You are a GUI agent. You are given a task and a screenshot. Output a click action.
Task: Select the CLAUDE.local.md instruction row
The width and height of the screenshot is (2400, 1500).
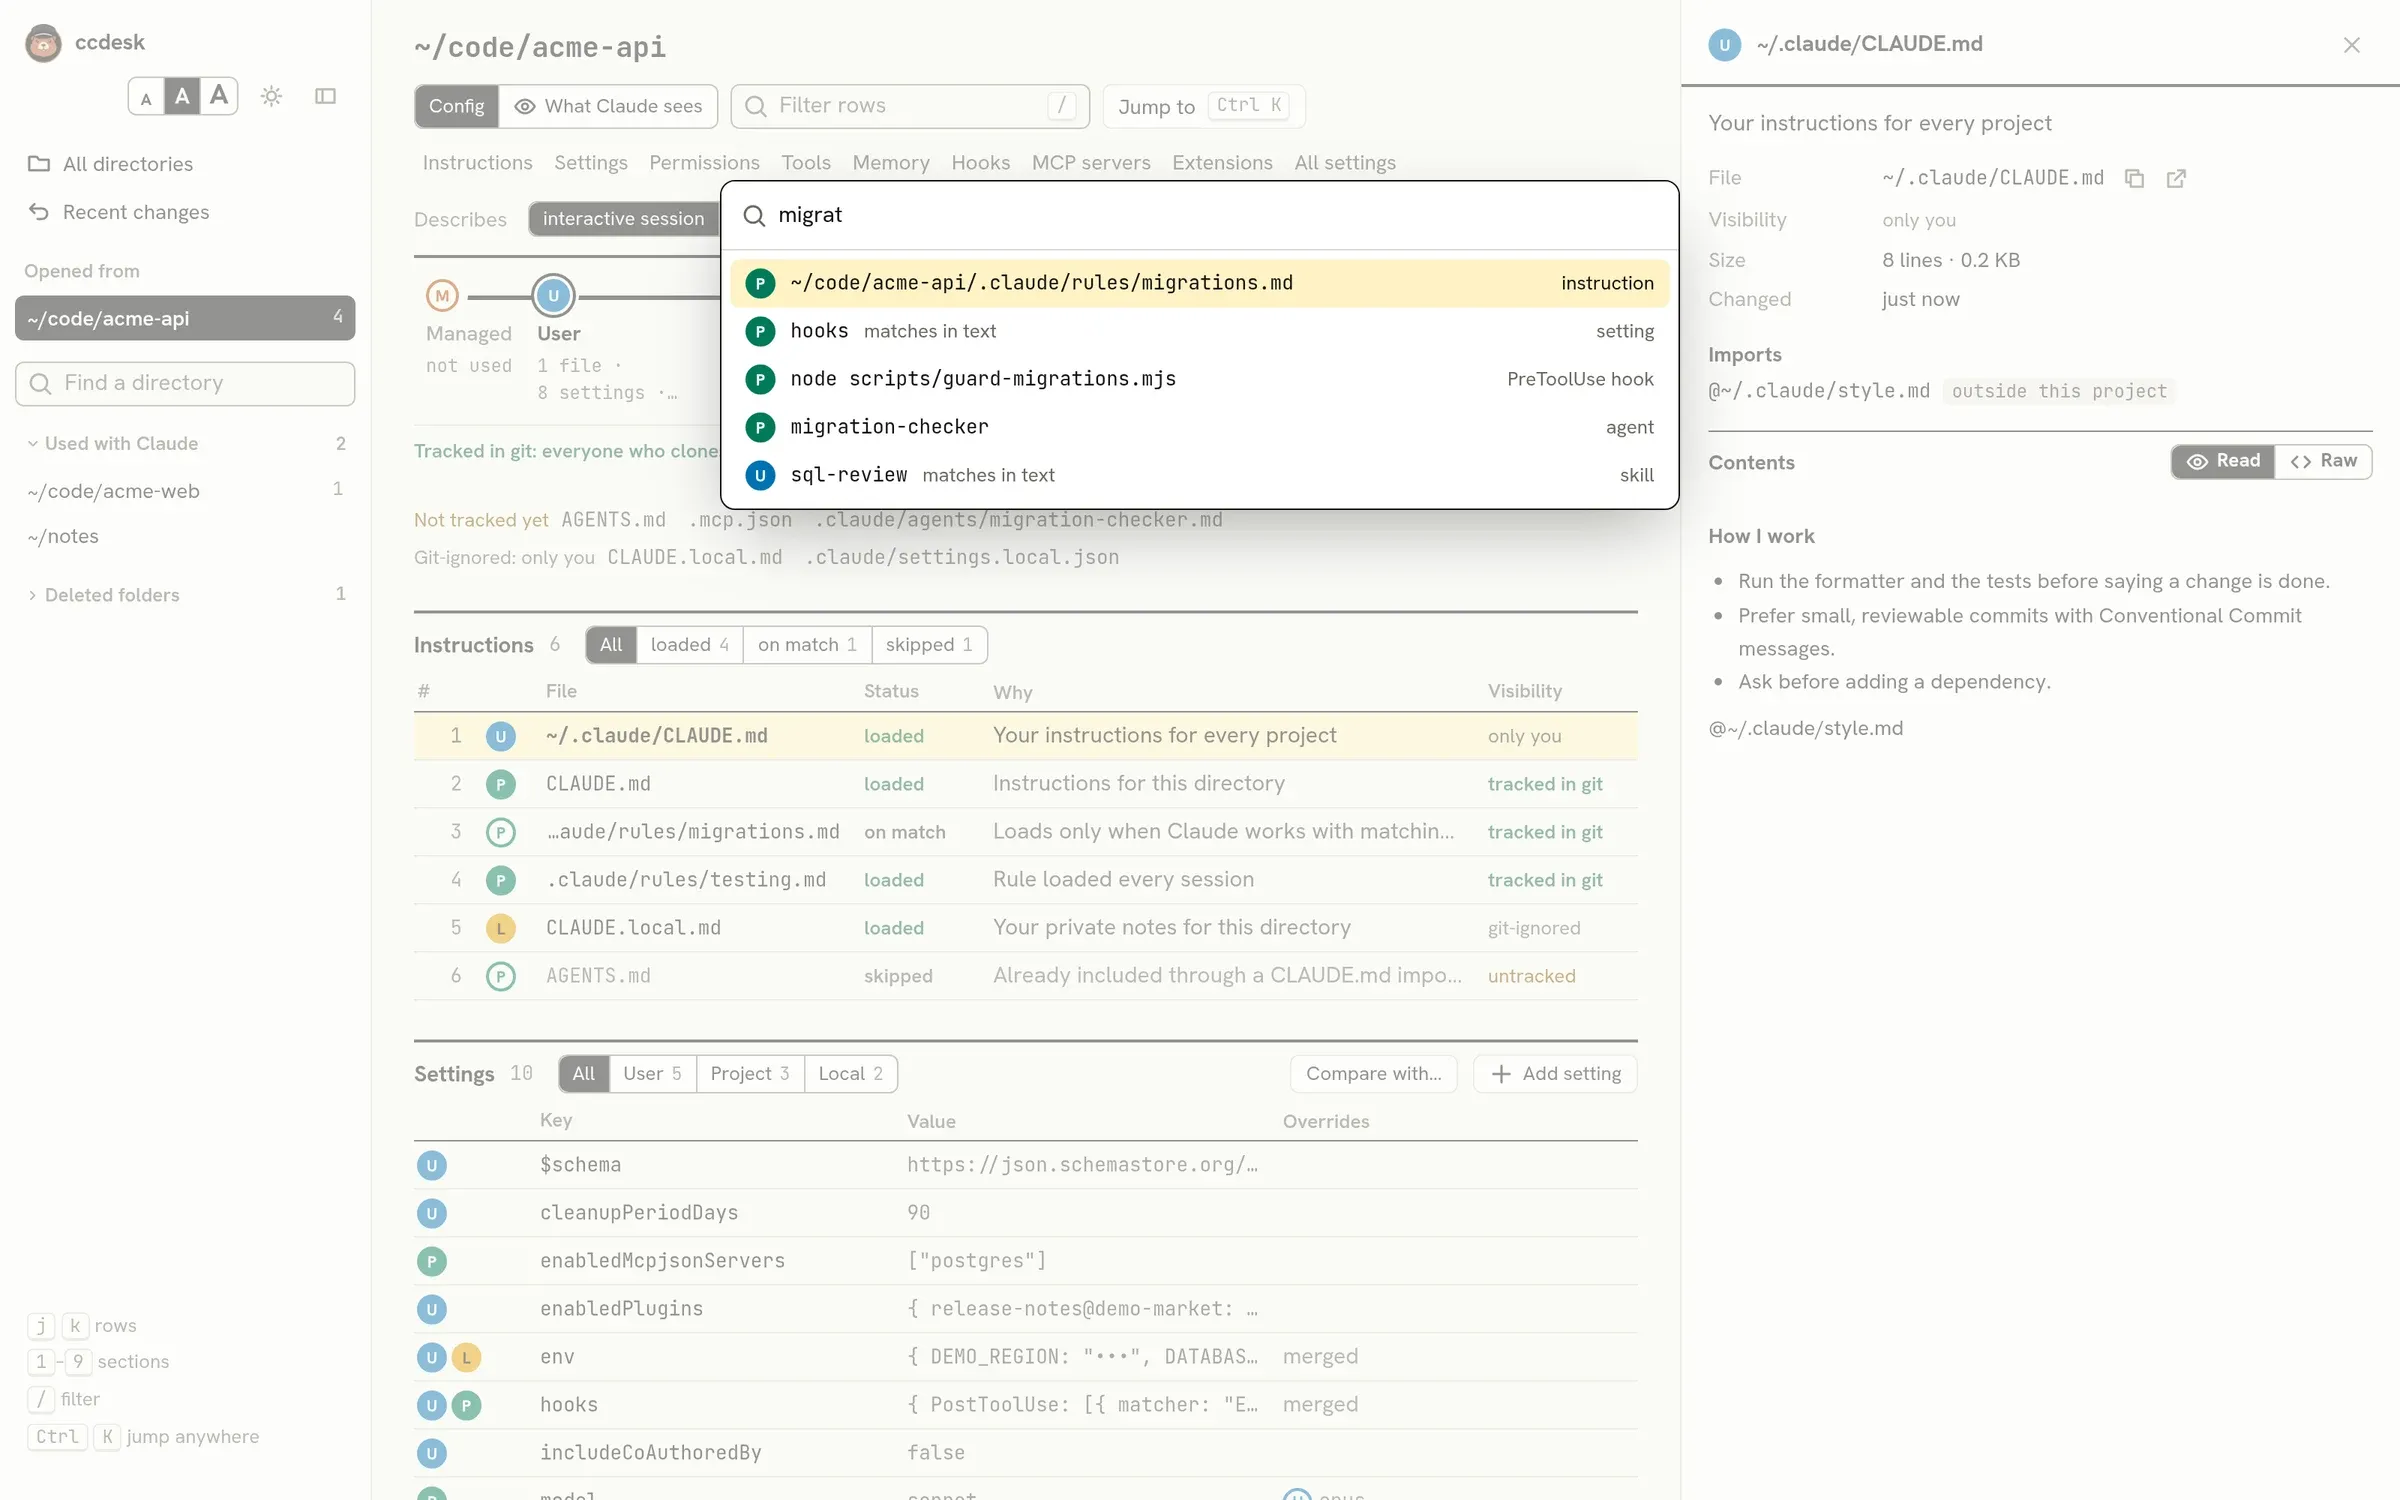point(1025,928)
